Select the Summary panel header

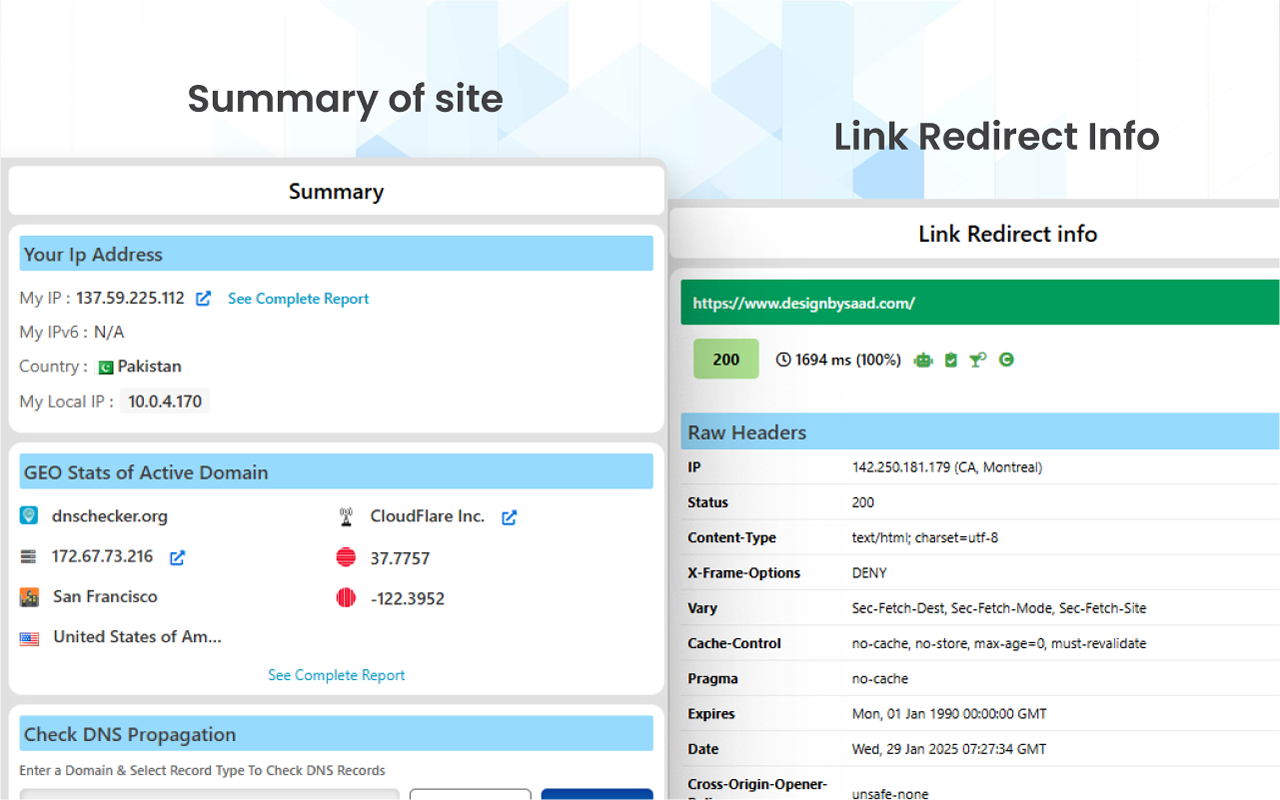pyautogui.click(x=336, y=191)
